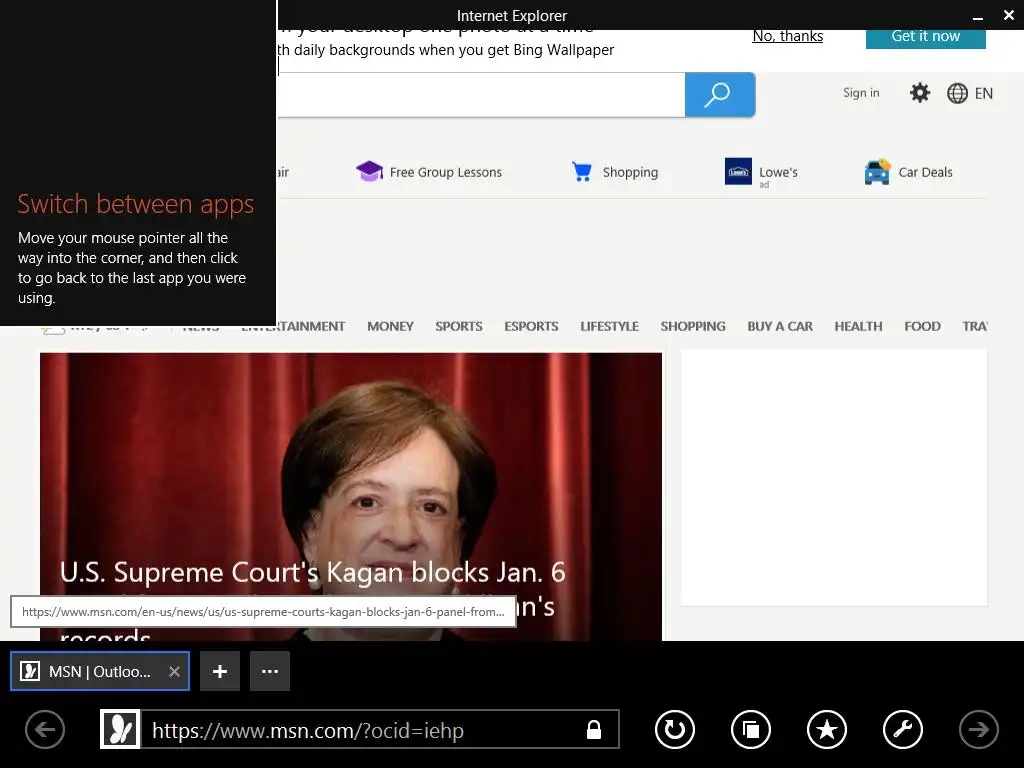
Task: Open the Lowe's ad shortcut
Action: (761, 172)
